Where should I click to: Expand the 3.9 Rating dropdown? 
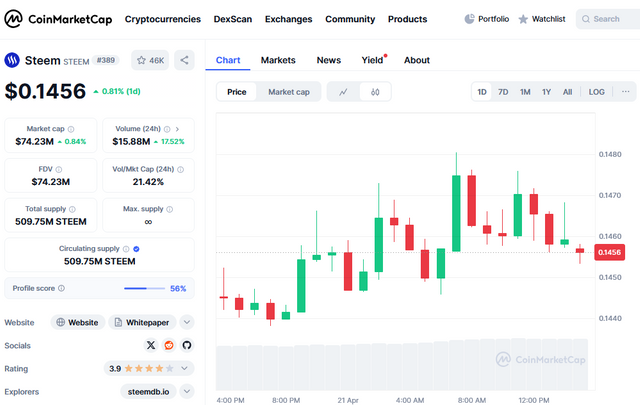click(149, 369)
